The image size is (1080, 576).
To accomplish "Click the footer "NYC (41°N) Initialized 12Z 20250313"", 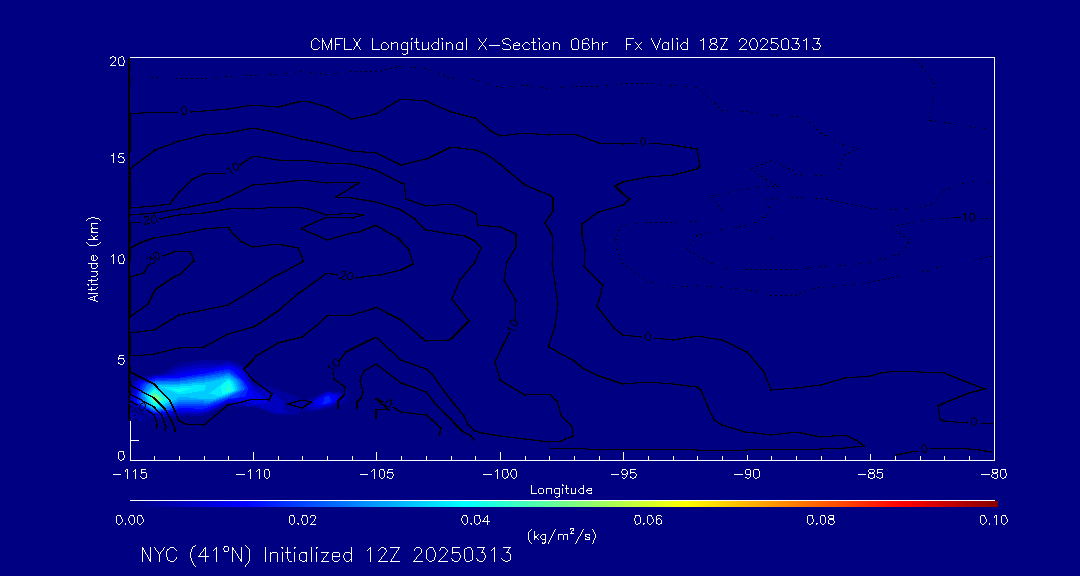I will (x=326, y=555).
